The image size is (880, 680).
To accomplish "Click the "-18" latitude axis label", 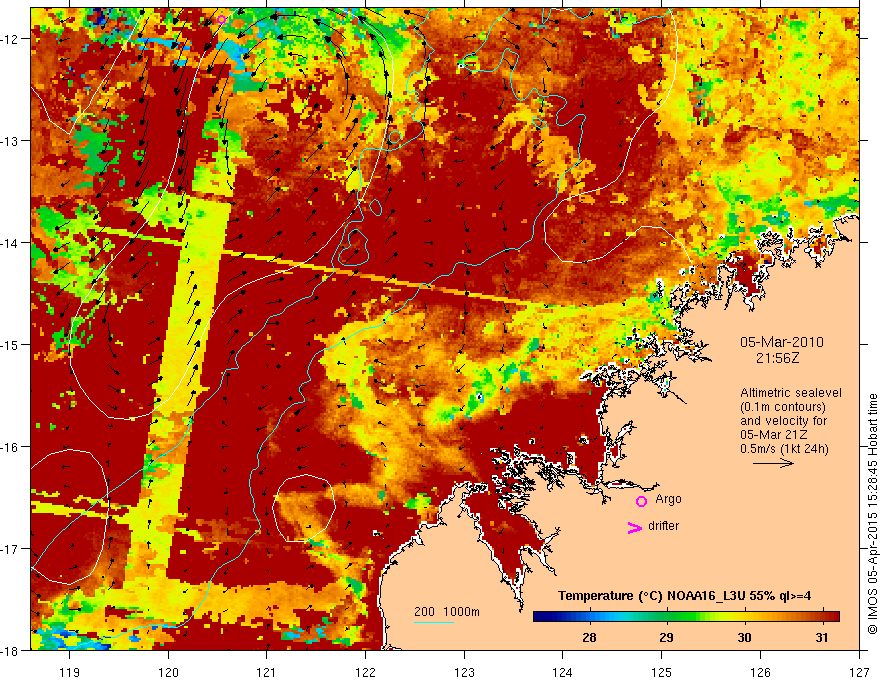I will (10, 650).
